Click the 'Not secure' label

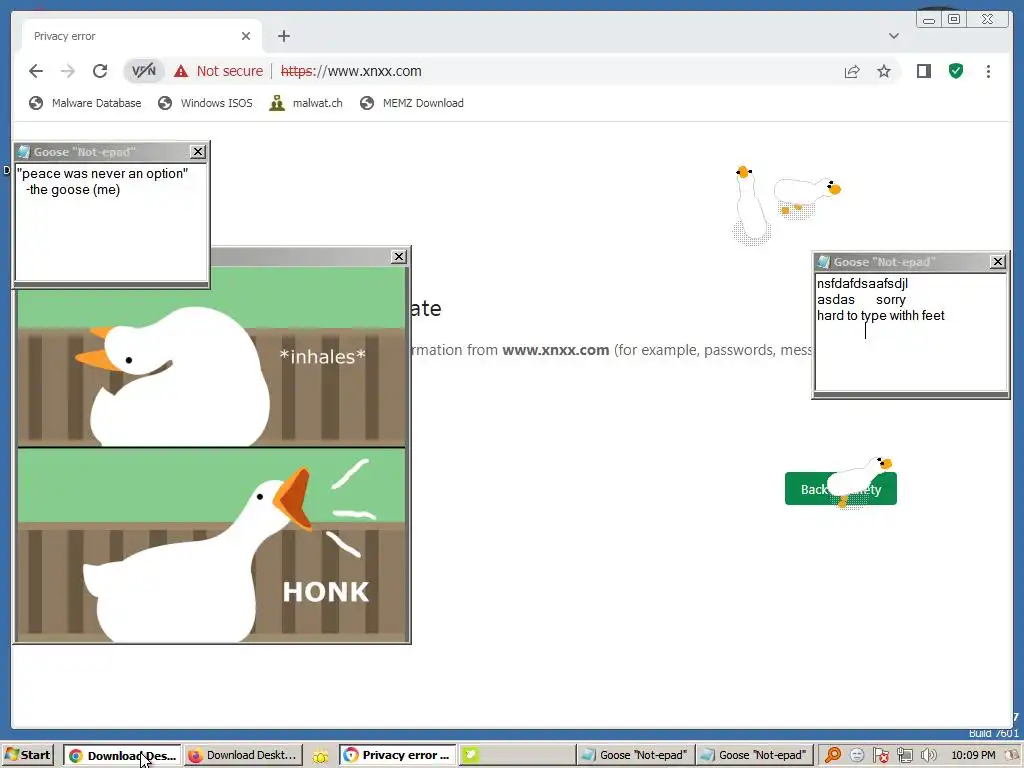click(230, 71)
